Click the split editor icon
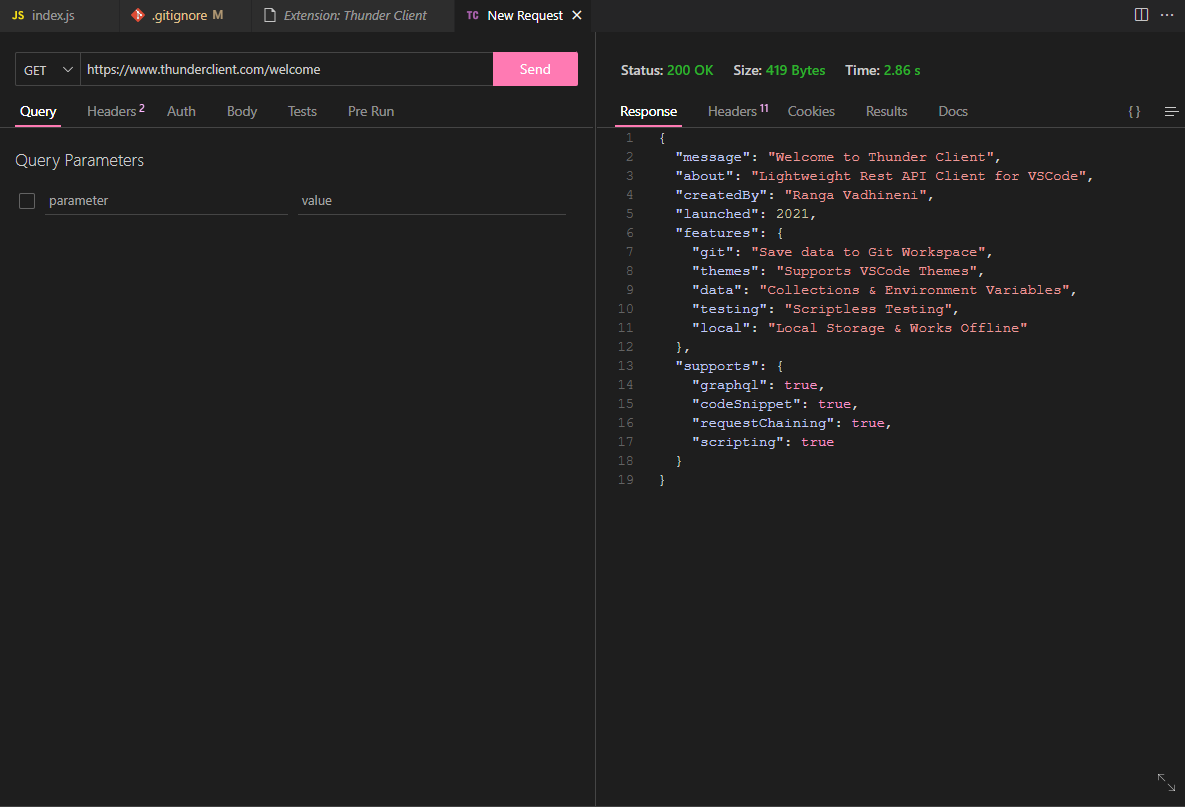 click(1141, 15)
